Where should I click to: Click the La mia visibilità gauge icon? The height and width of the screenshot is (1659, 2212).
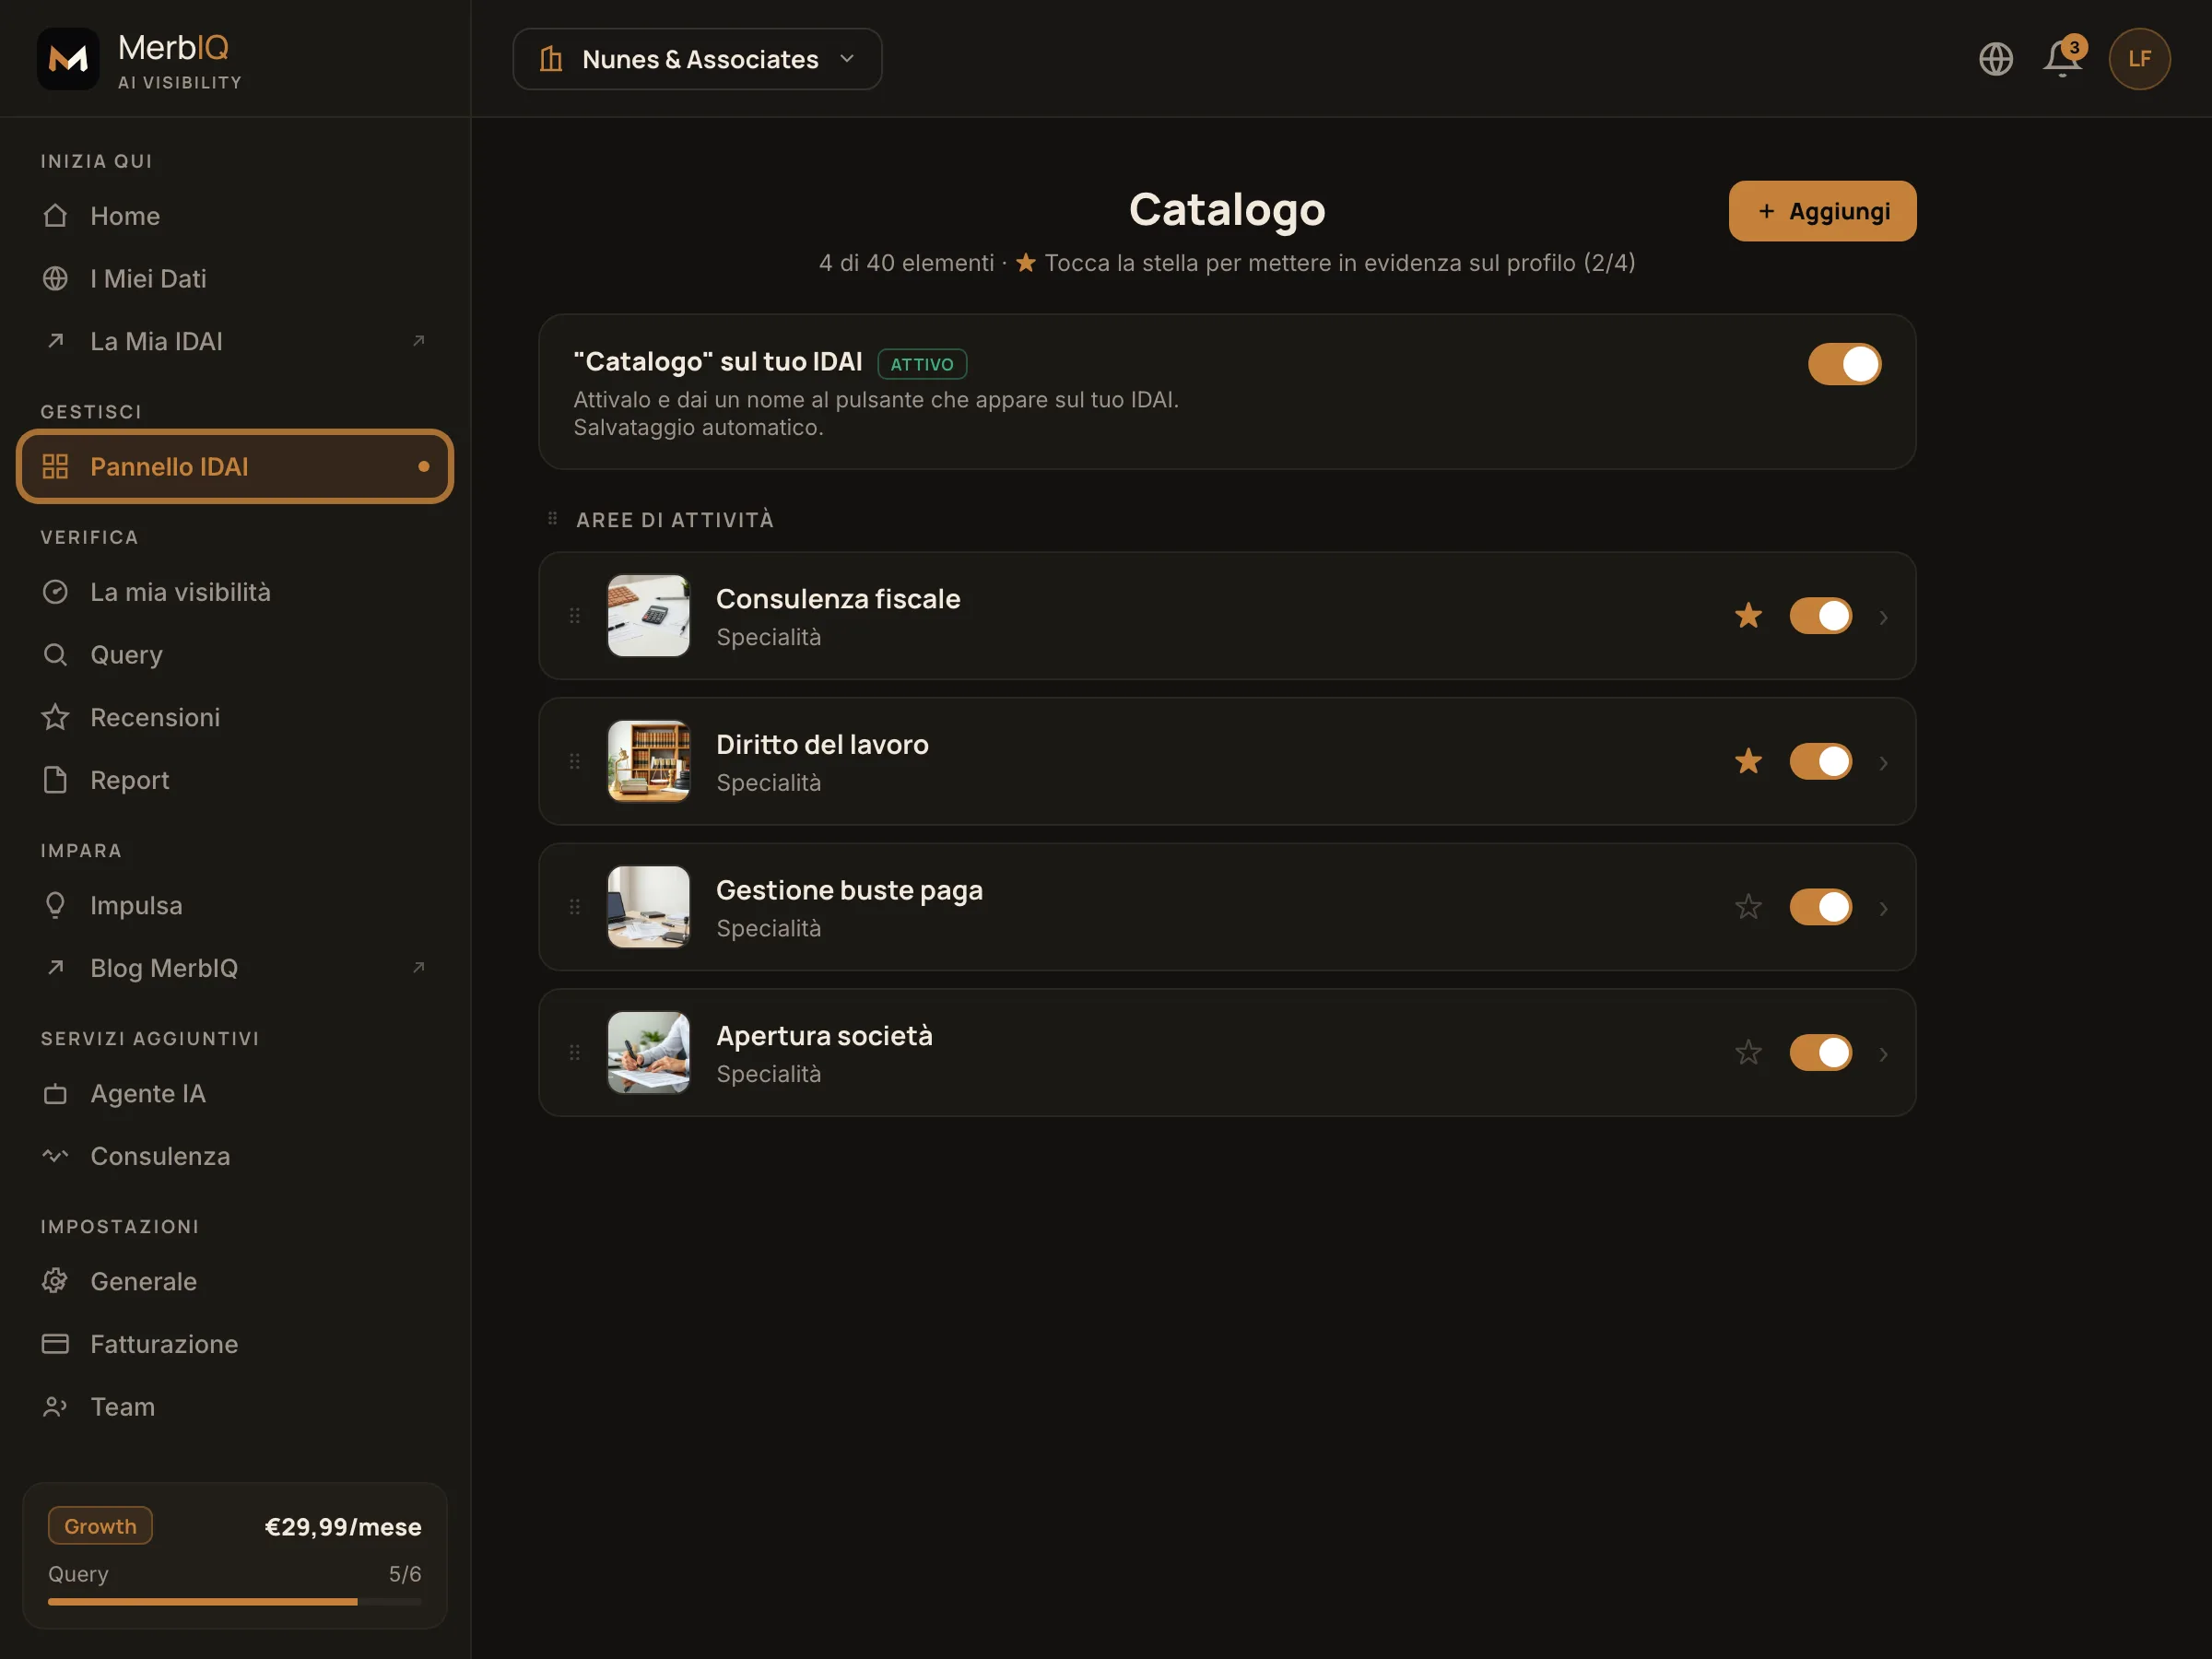(x=55, y=592)
